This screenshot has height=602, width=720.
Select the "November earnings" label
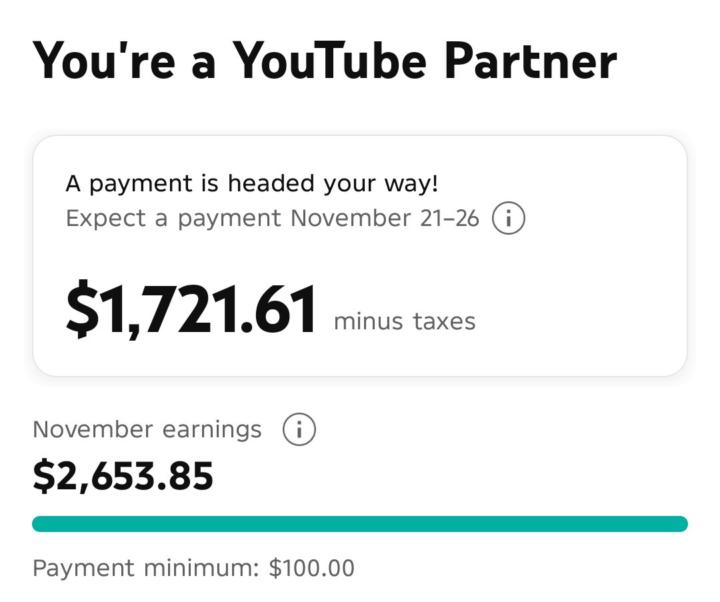[x=147, y=430]
